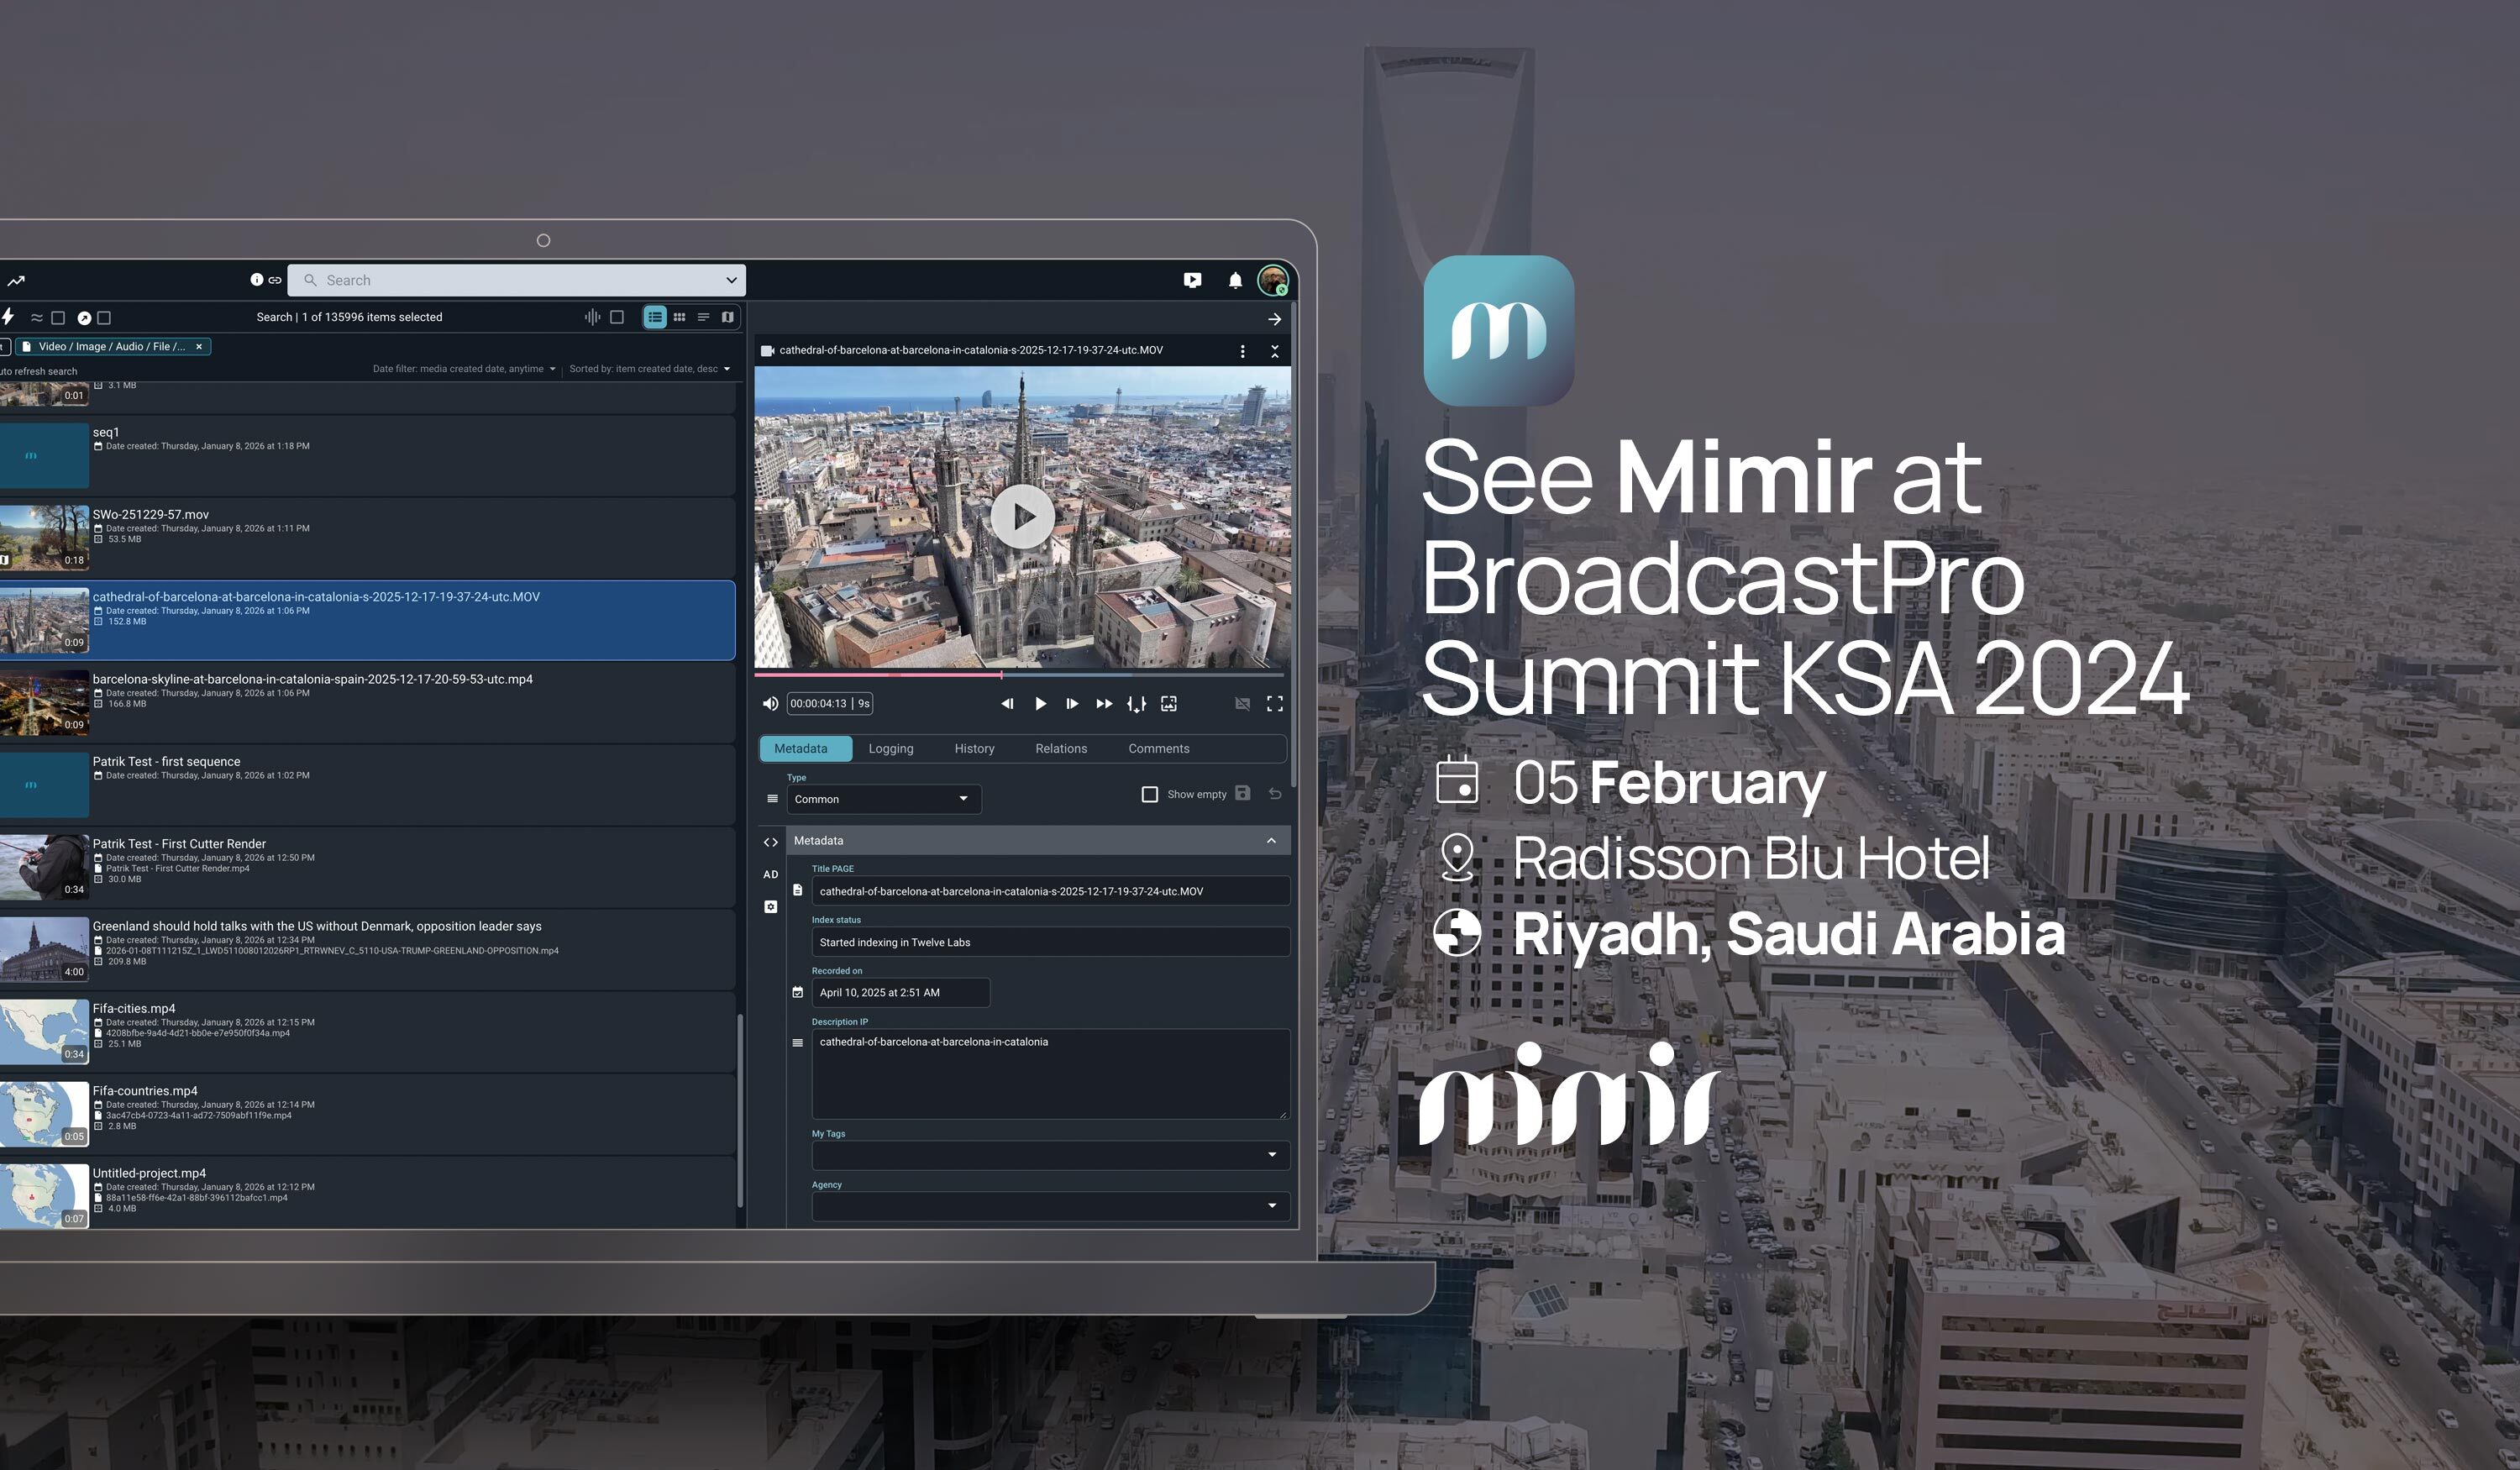Image resolution: width=2520 pixels, height=1470 pixels.
Task: Collapse the Metadata section
Action: click(x=1271, y=841)
